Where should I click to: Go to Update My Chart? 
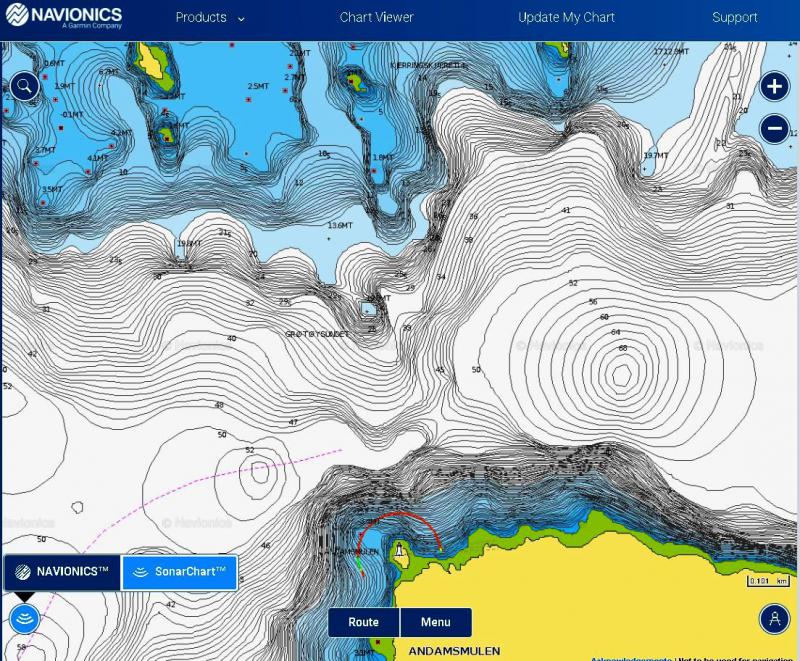566,17
